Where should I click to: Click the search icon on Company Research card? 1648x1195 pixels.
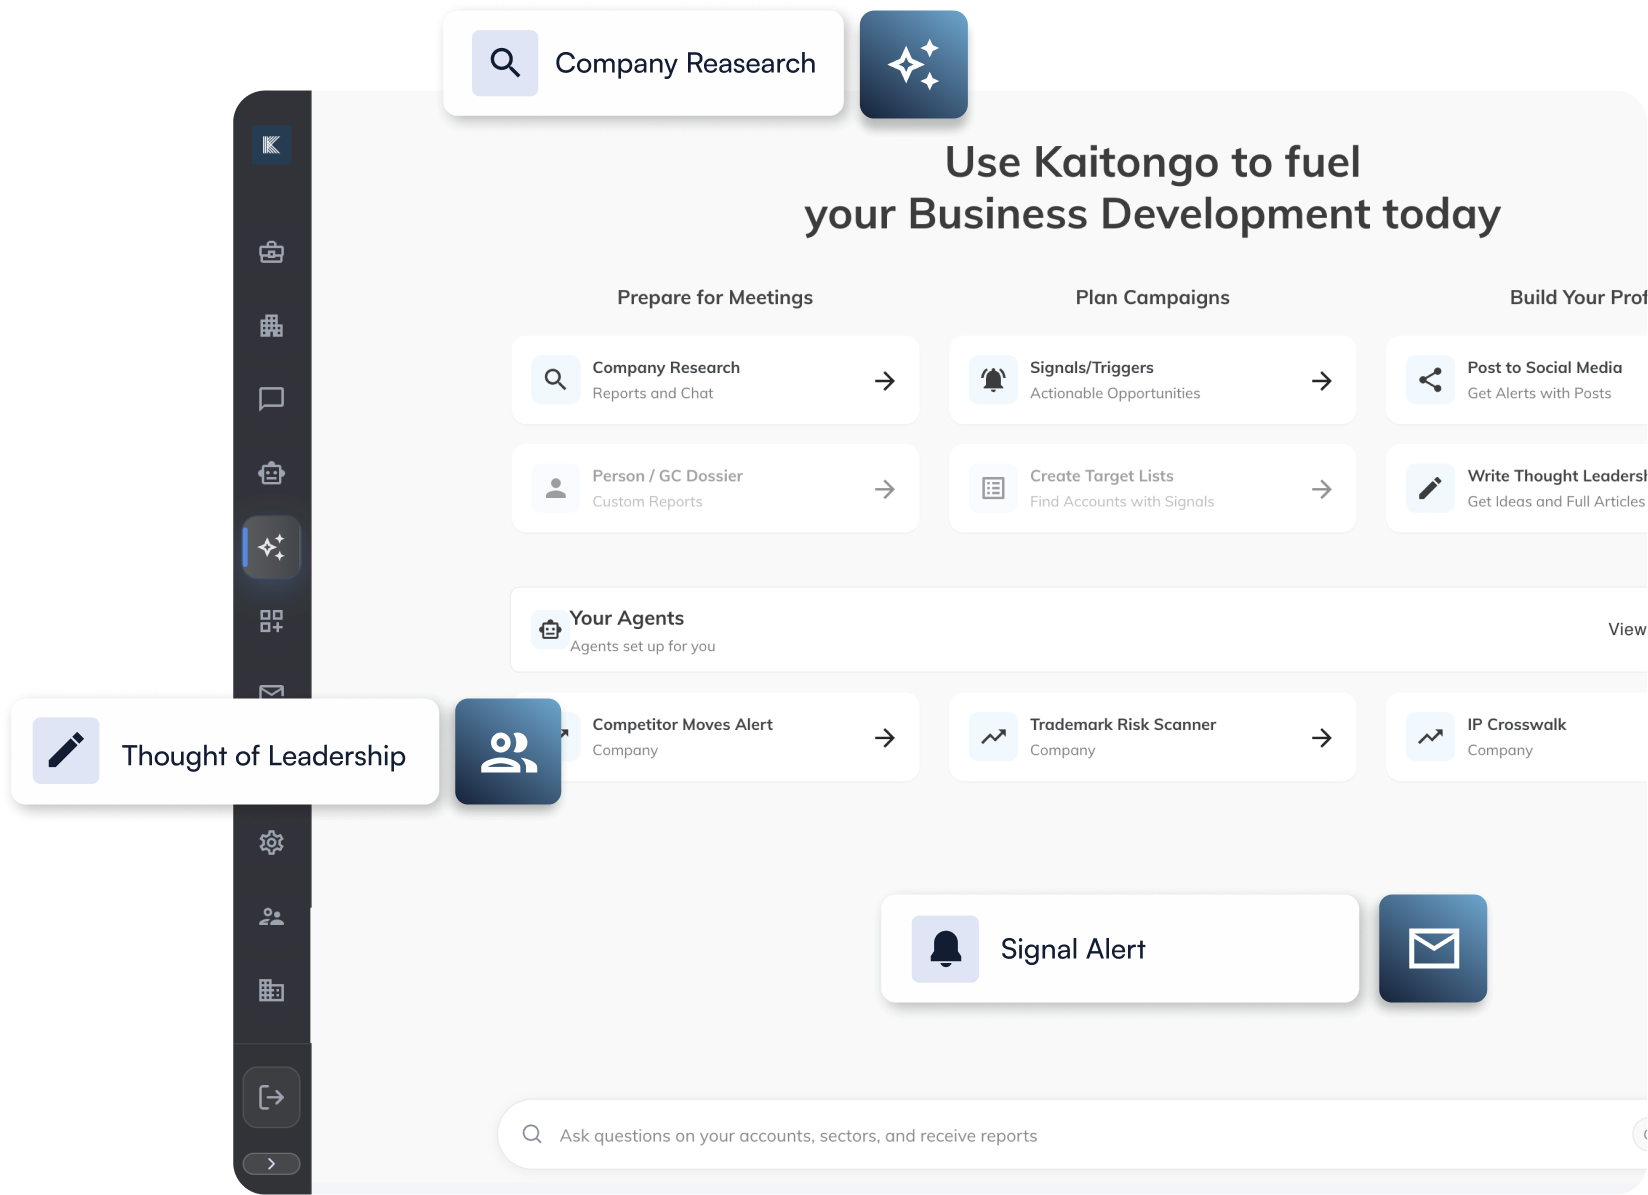click(556, 380)
